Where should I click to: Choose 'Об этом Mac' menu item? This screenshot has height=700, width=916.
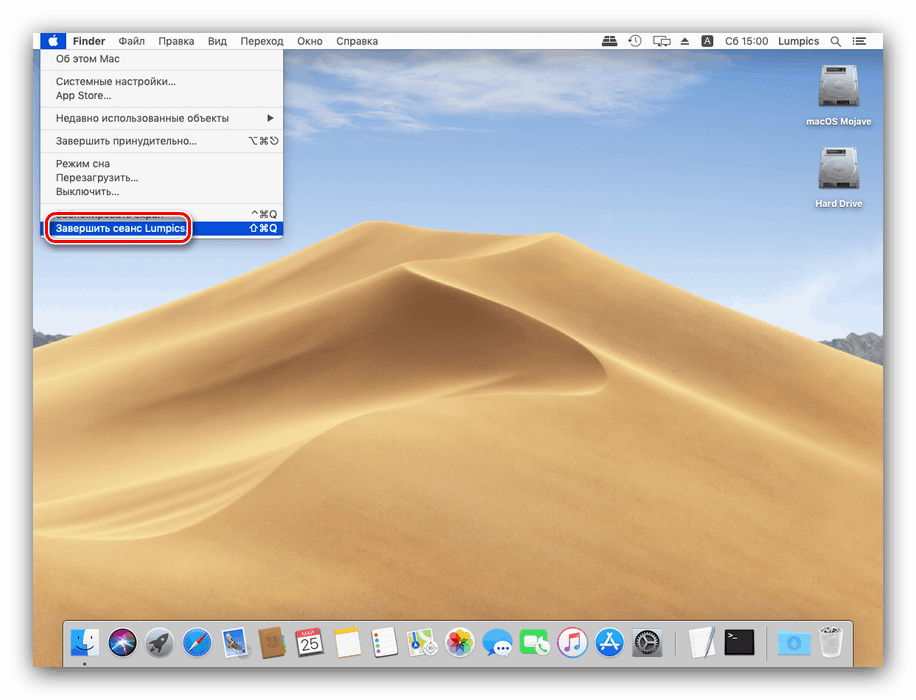click(x=162, y=59)
